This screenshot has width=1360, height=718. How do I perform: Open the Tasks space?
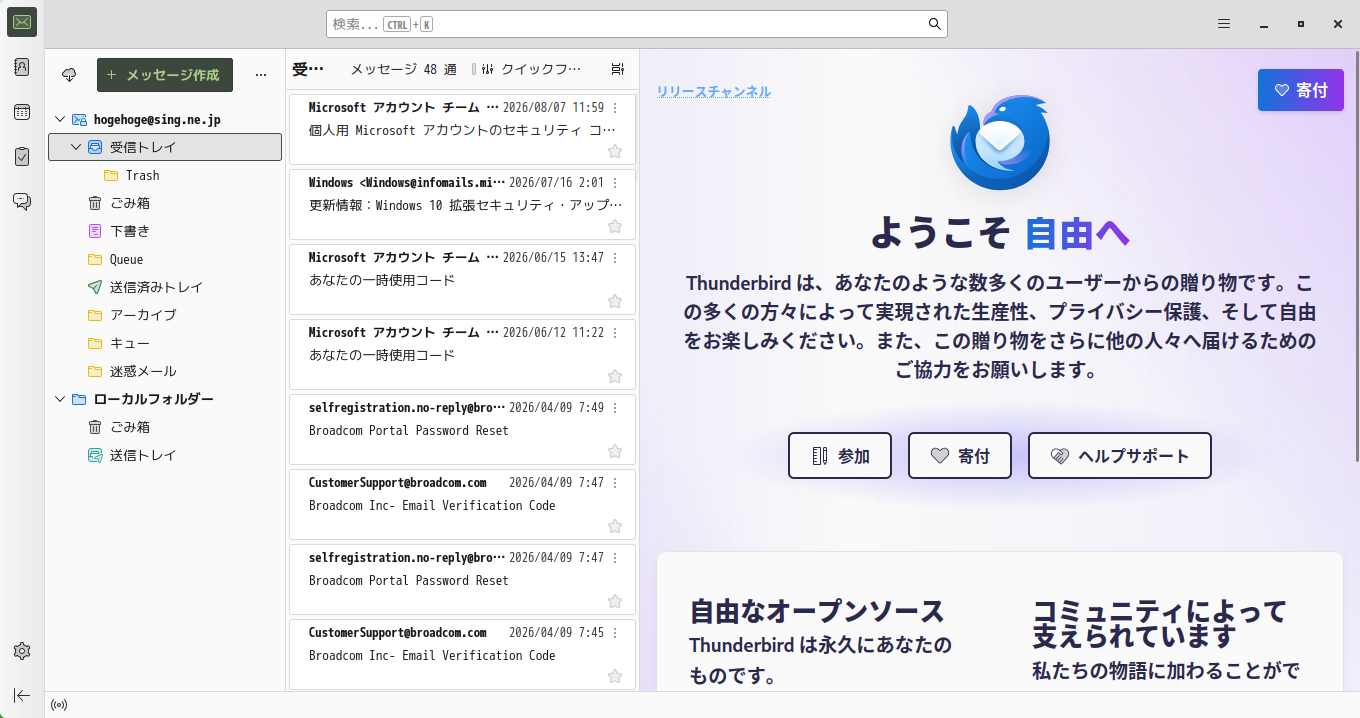click(x=22, y=156)
